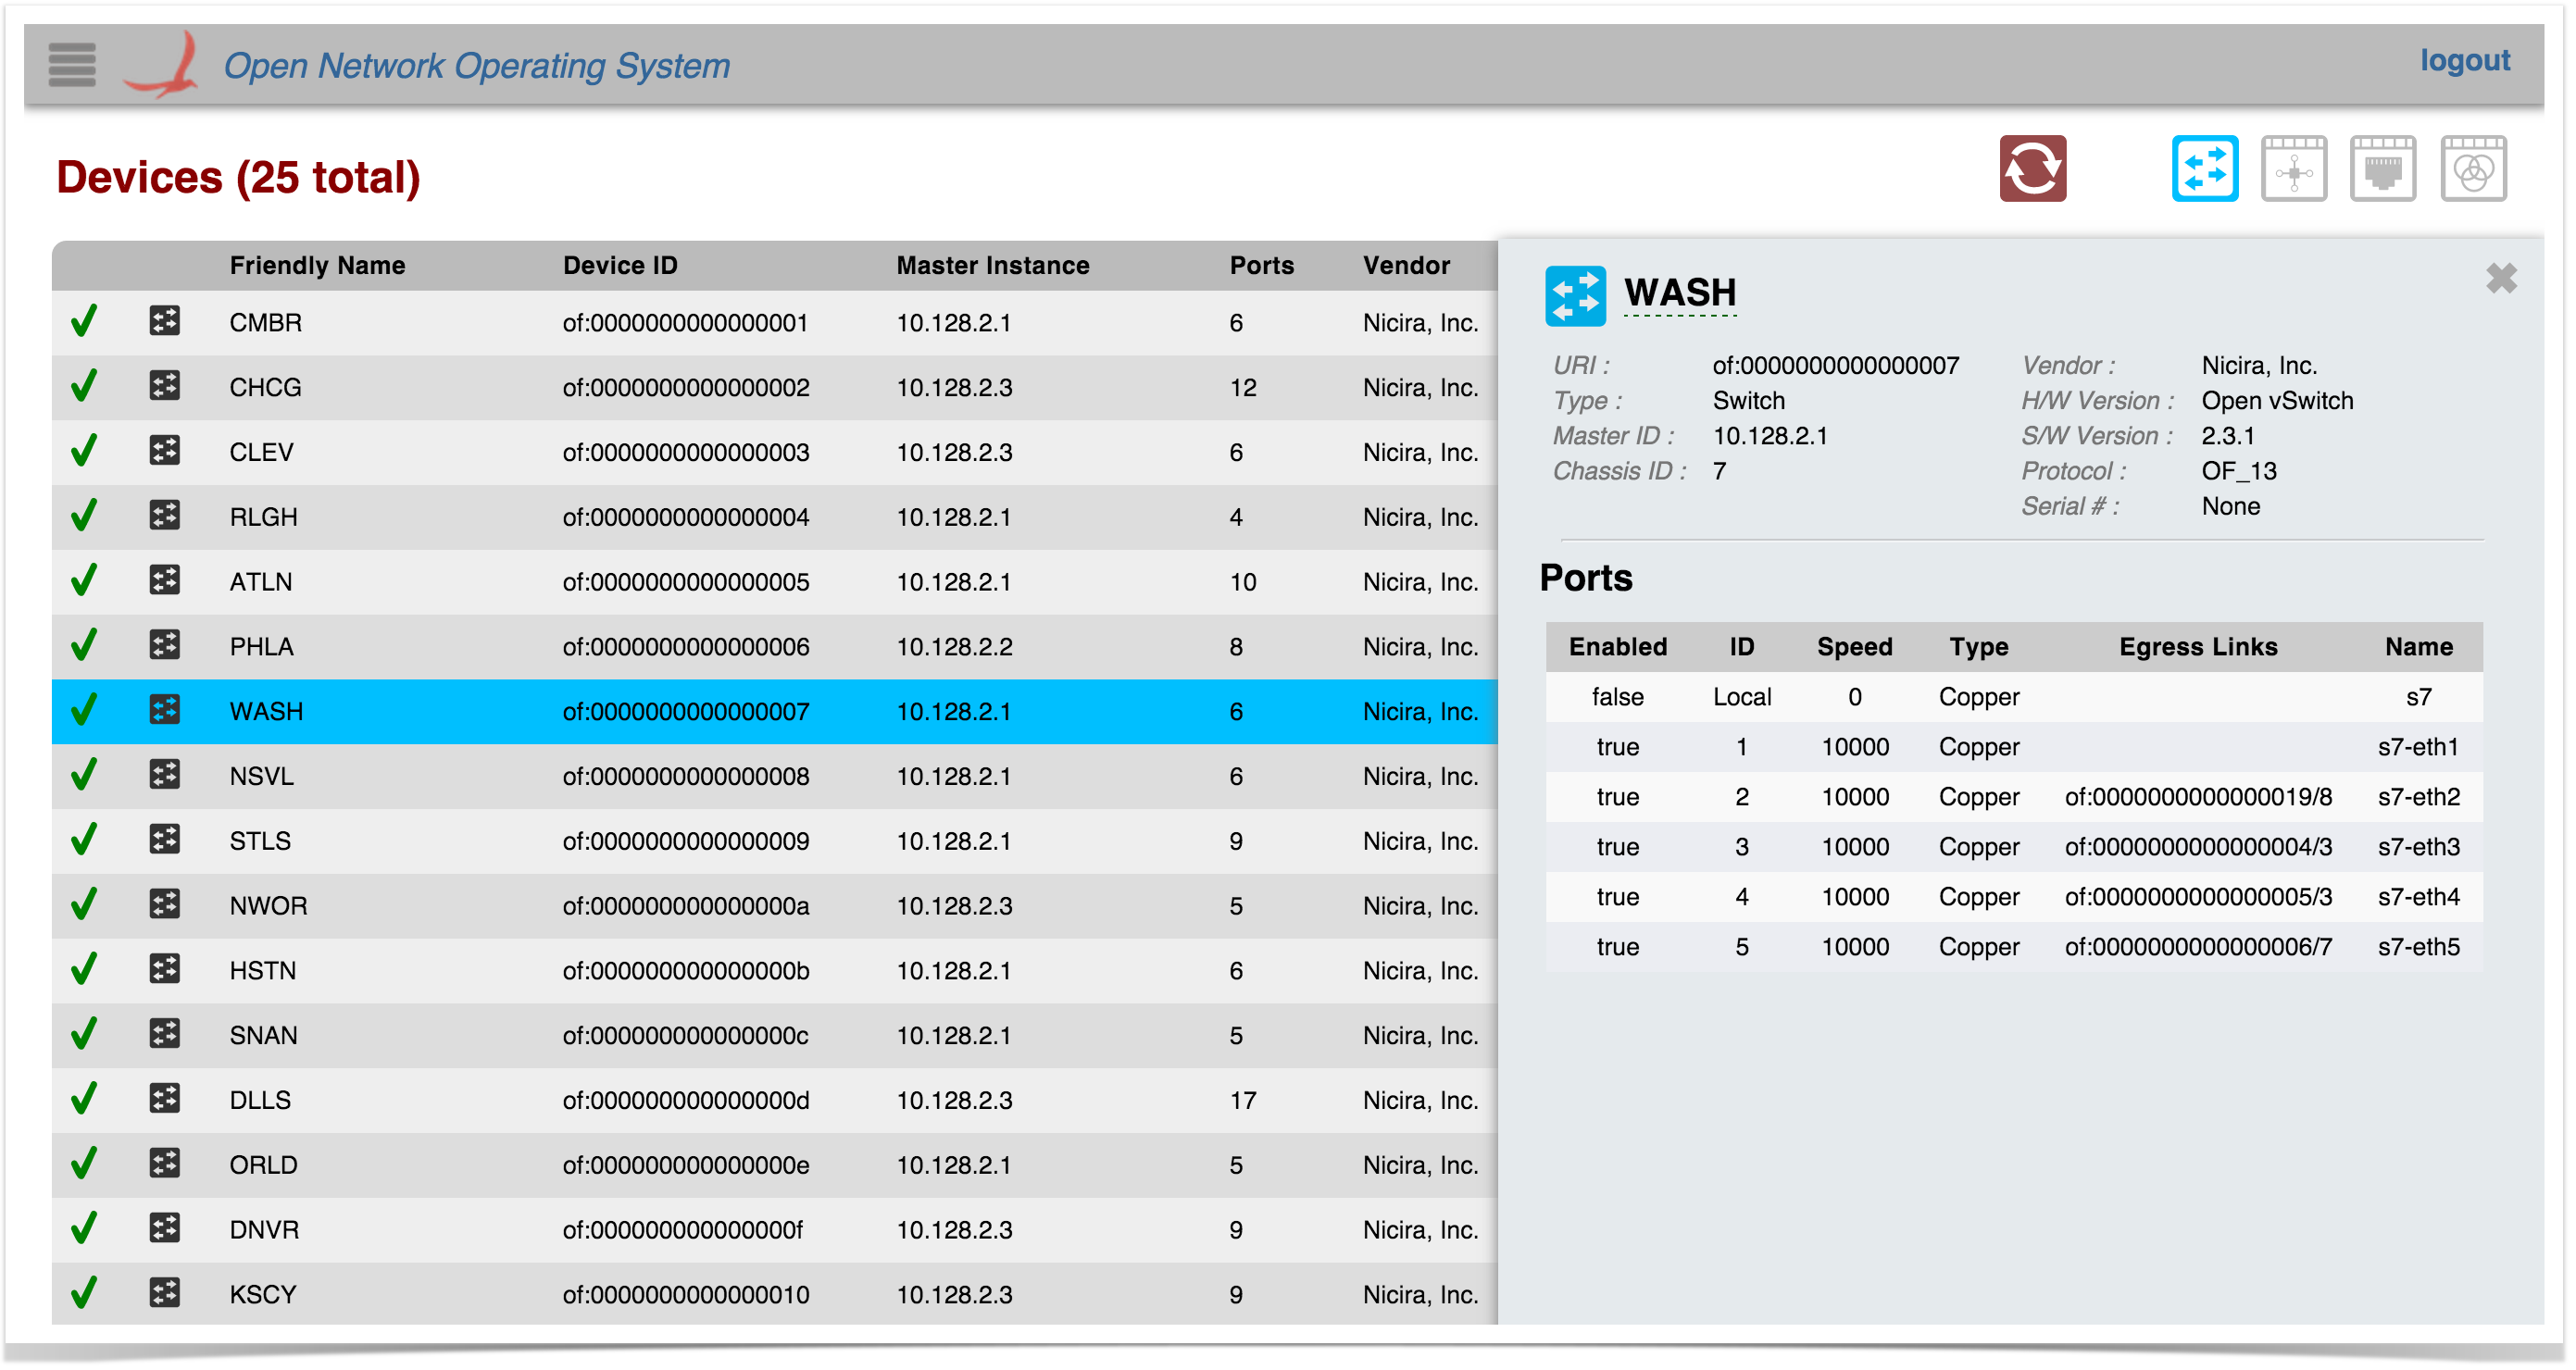Open groups view for selected device
This screenshot has width=2576, height=1370.
[2472, 168]
